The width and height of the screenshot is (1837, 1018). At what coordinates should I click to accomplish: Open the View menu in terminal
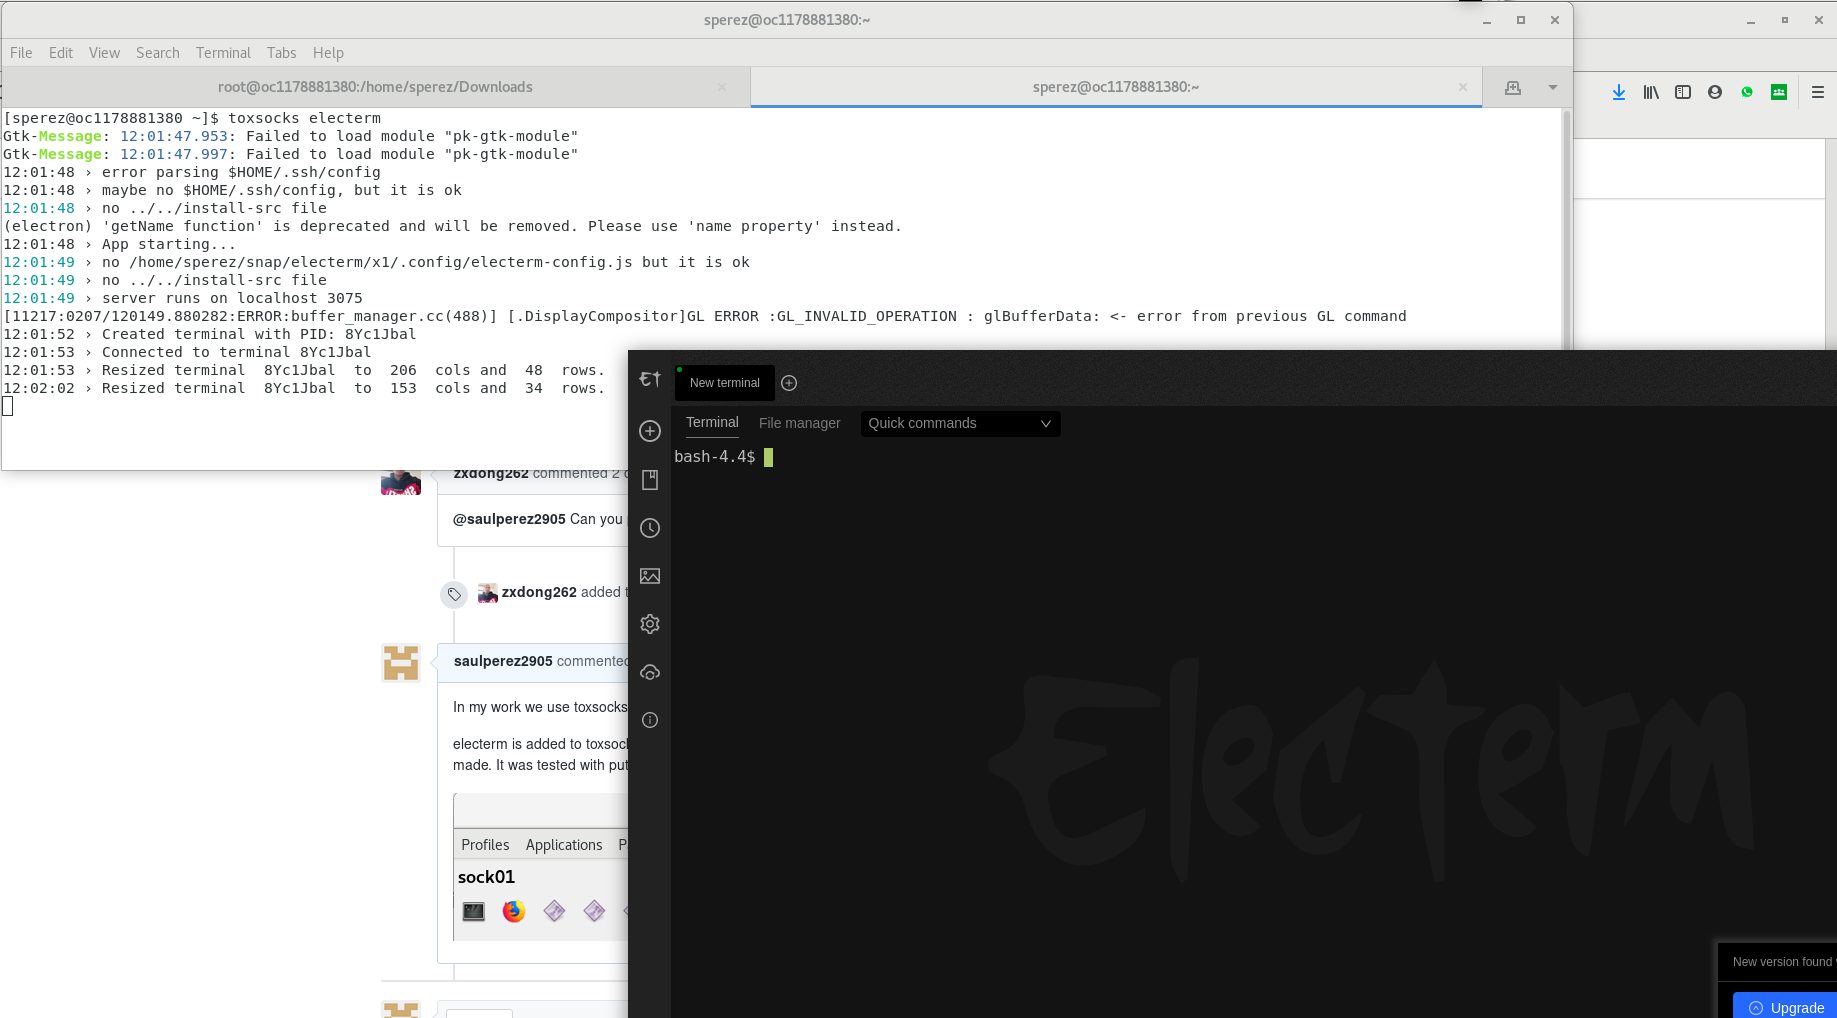104,53
